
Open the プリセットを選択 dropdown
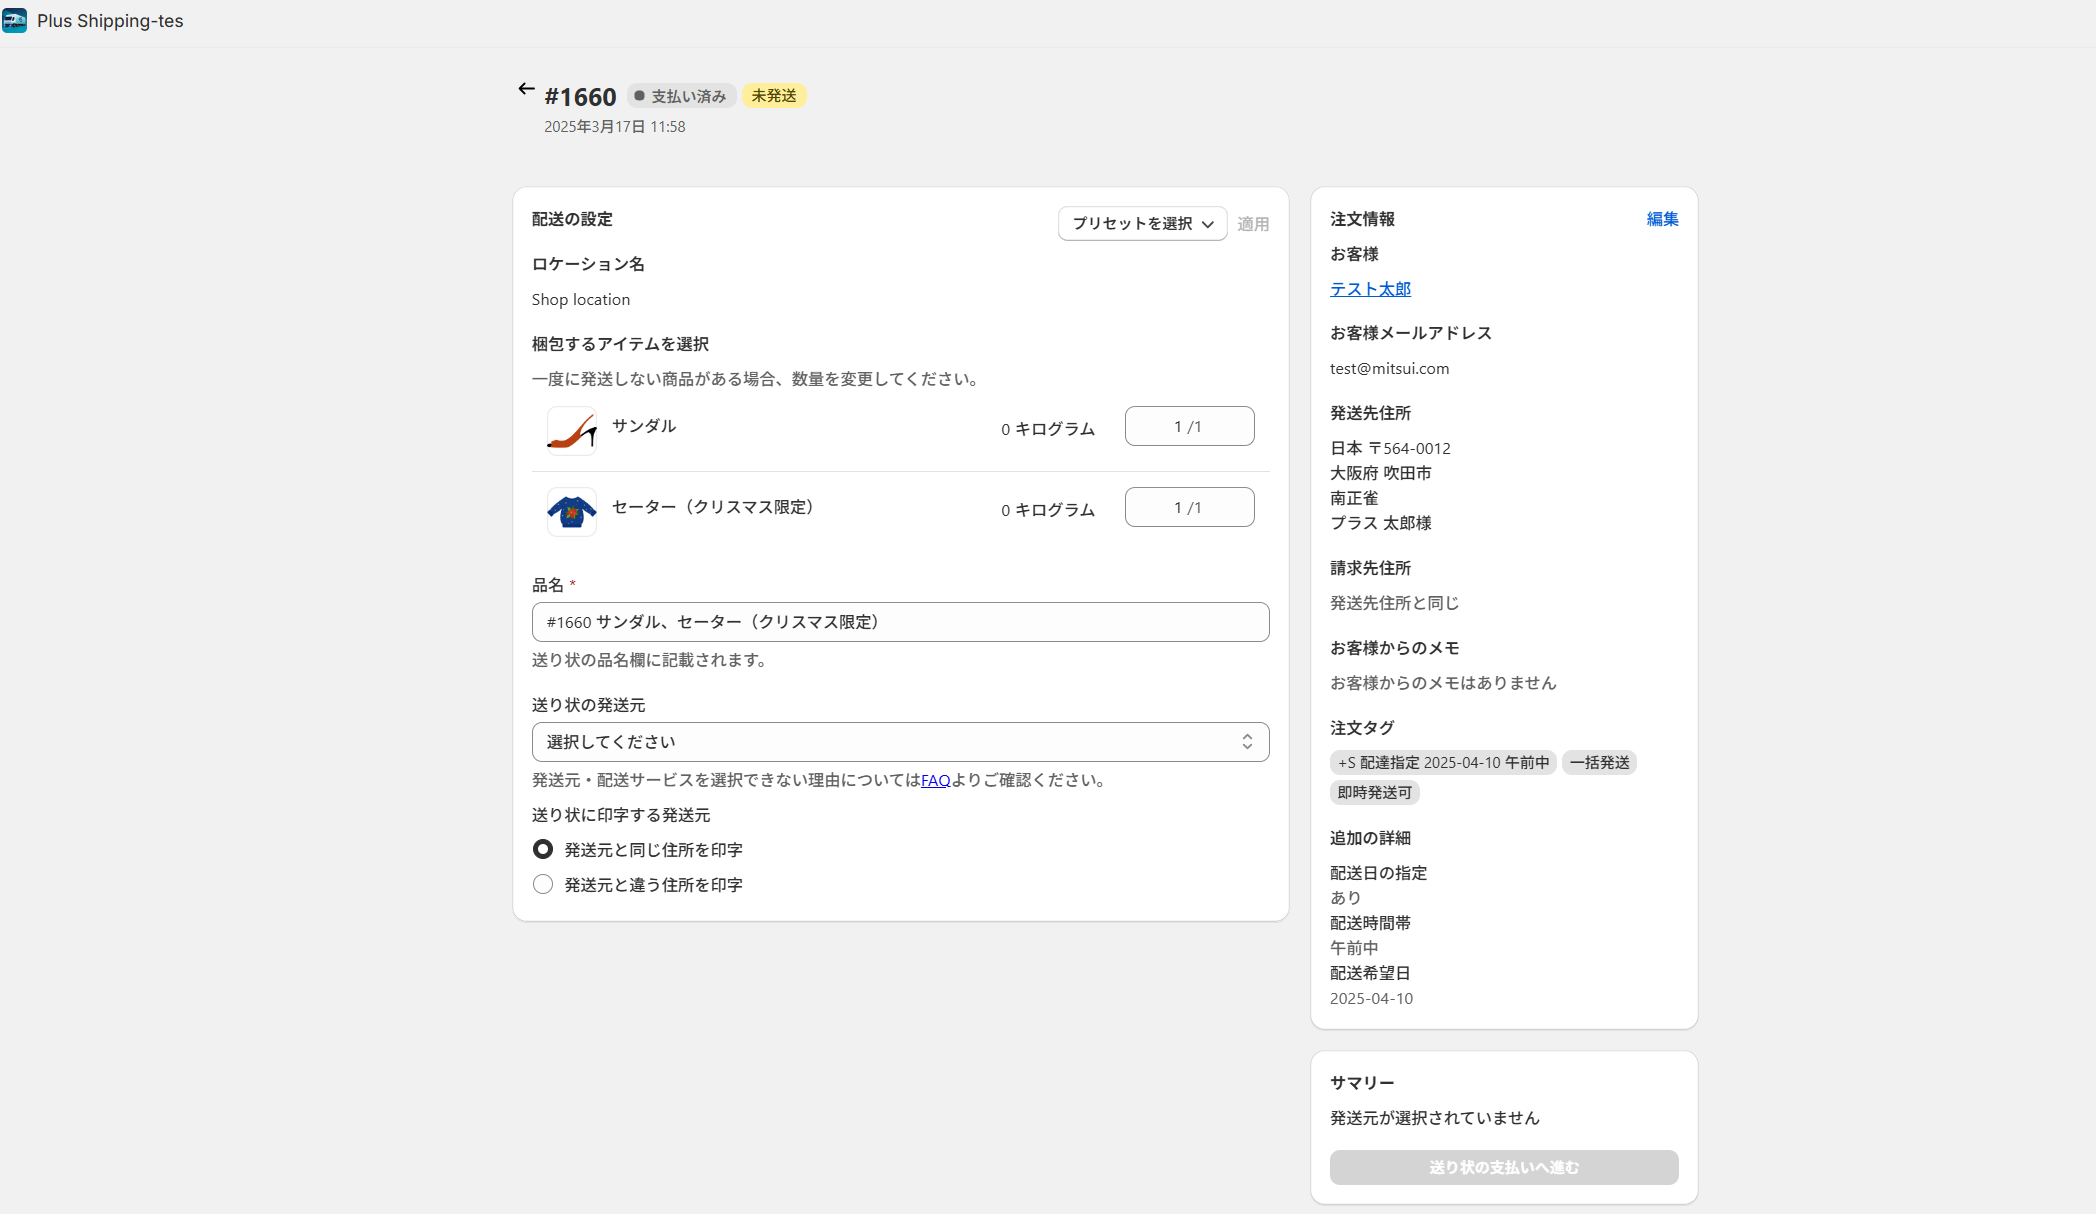(x=1142, y=224)
